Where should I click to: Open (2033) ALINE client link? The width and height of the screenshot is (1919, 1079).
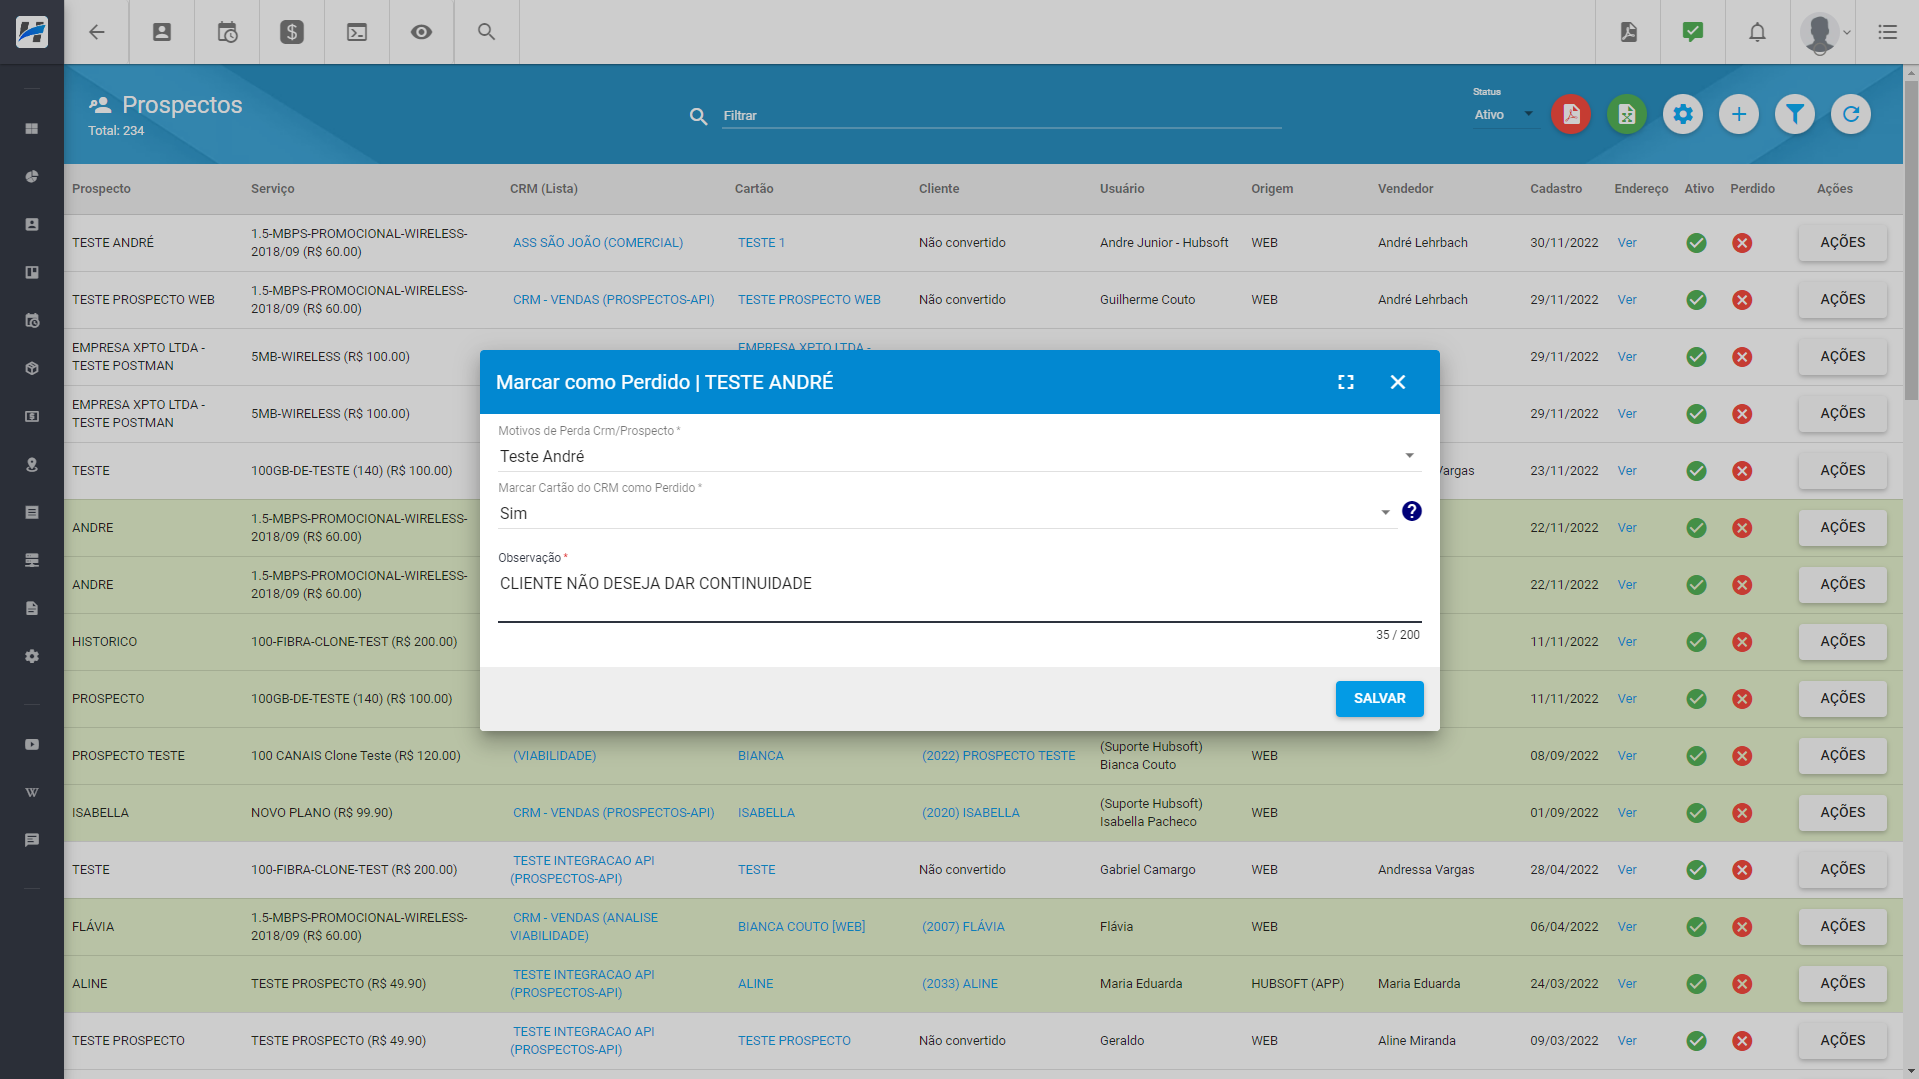[x=959, y=983]
